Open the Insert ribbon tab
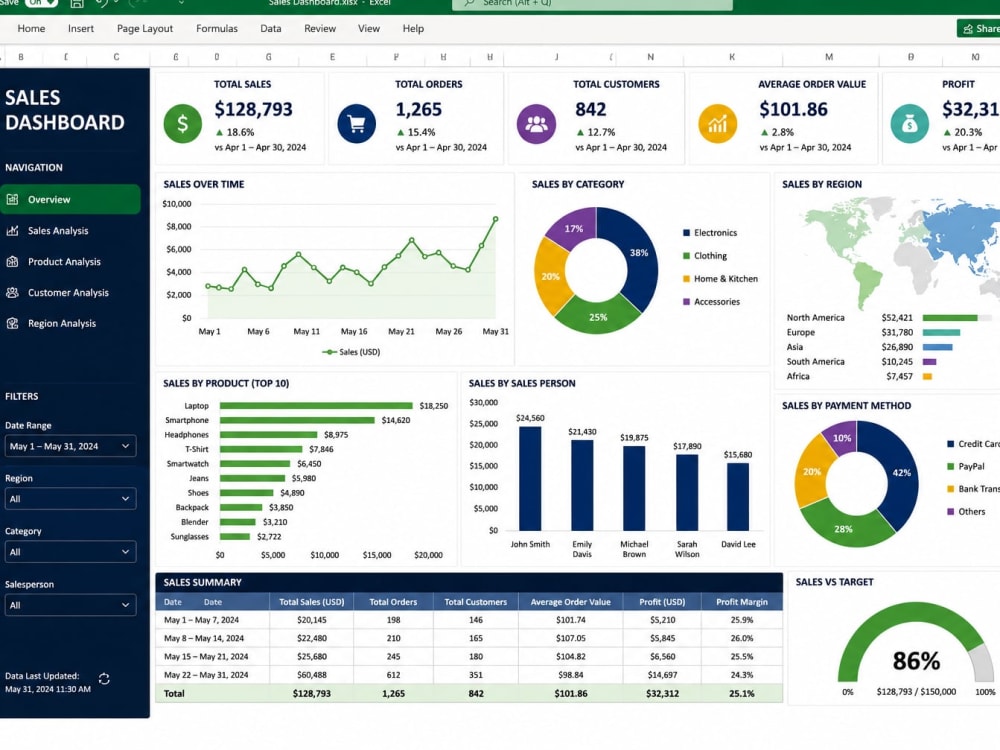This screenshot has width=1000, height=750. point(80,29)
